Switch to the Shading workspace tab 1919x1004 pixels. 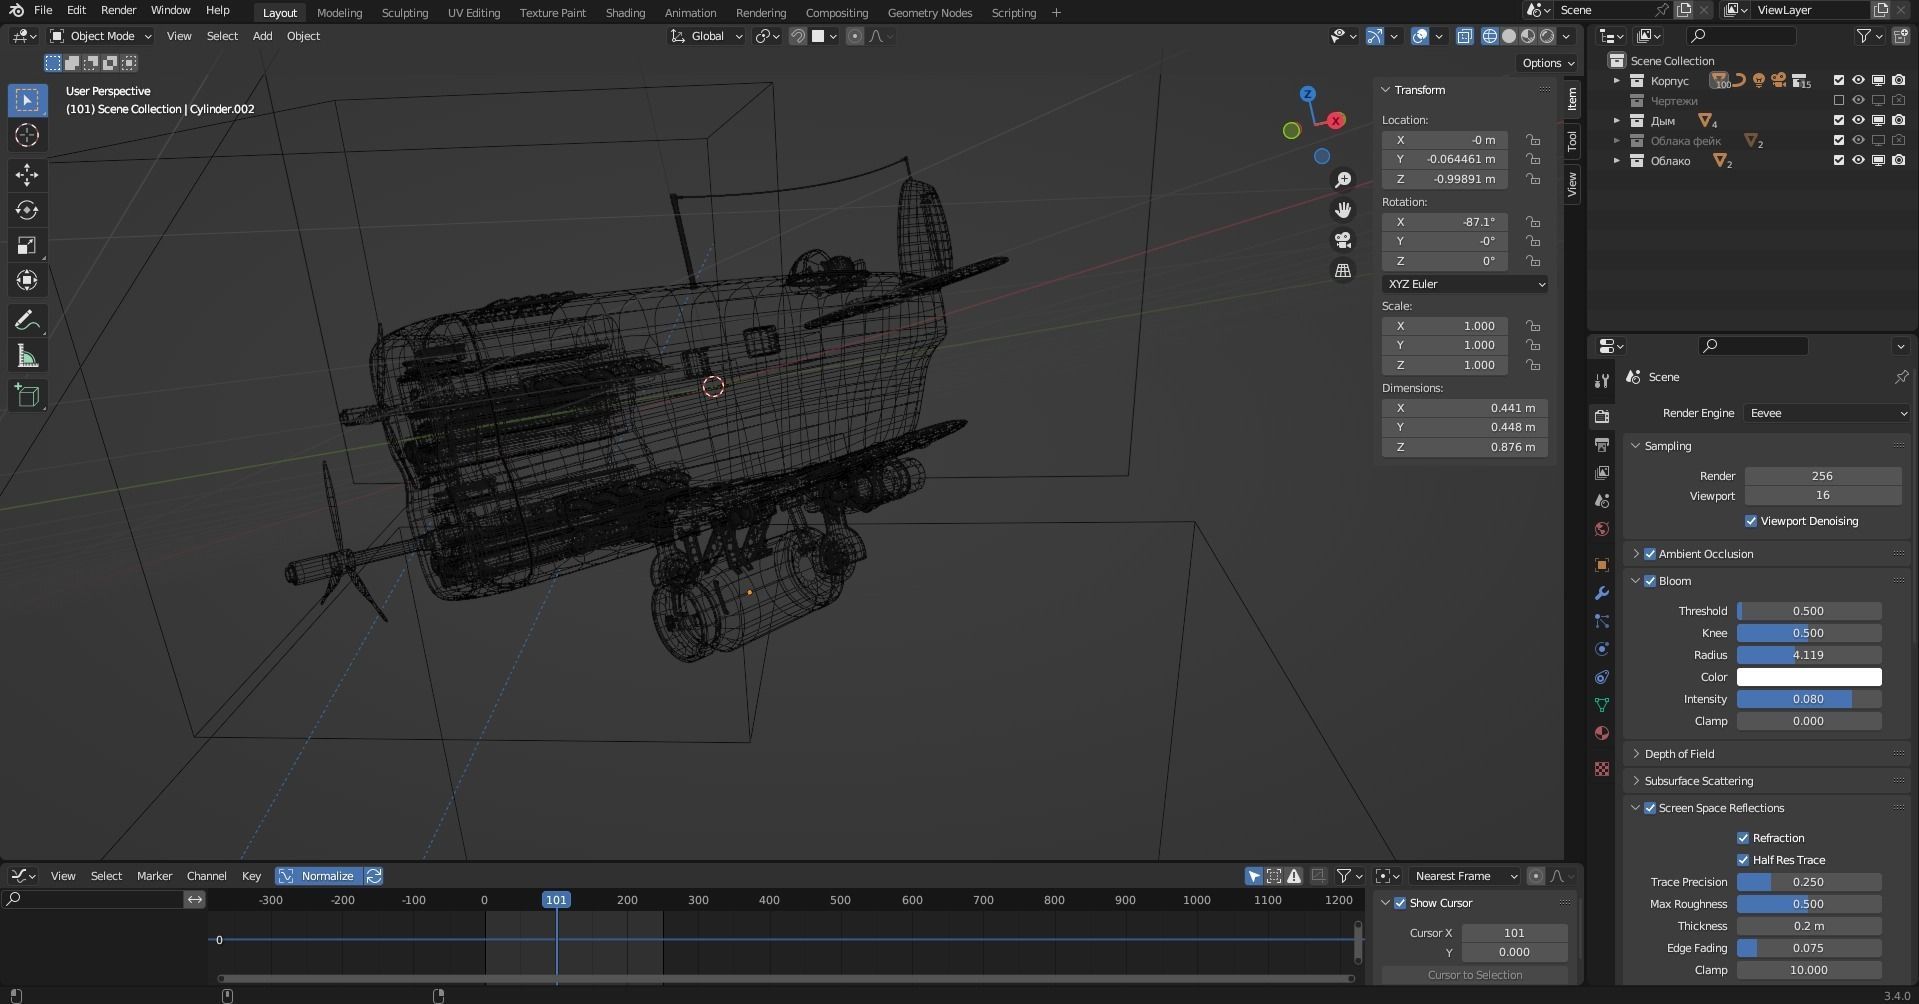pyautogui.click(x=625, y=13)
